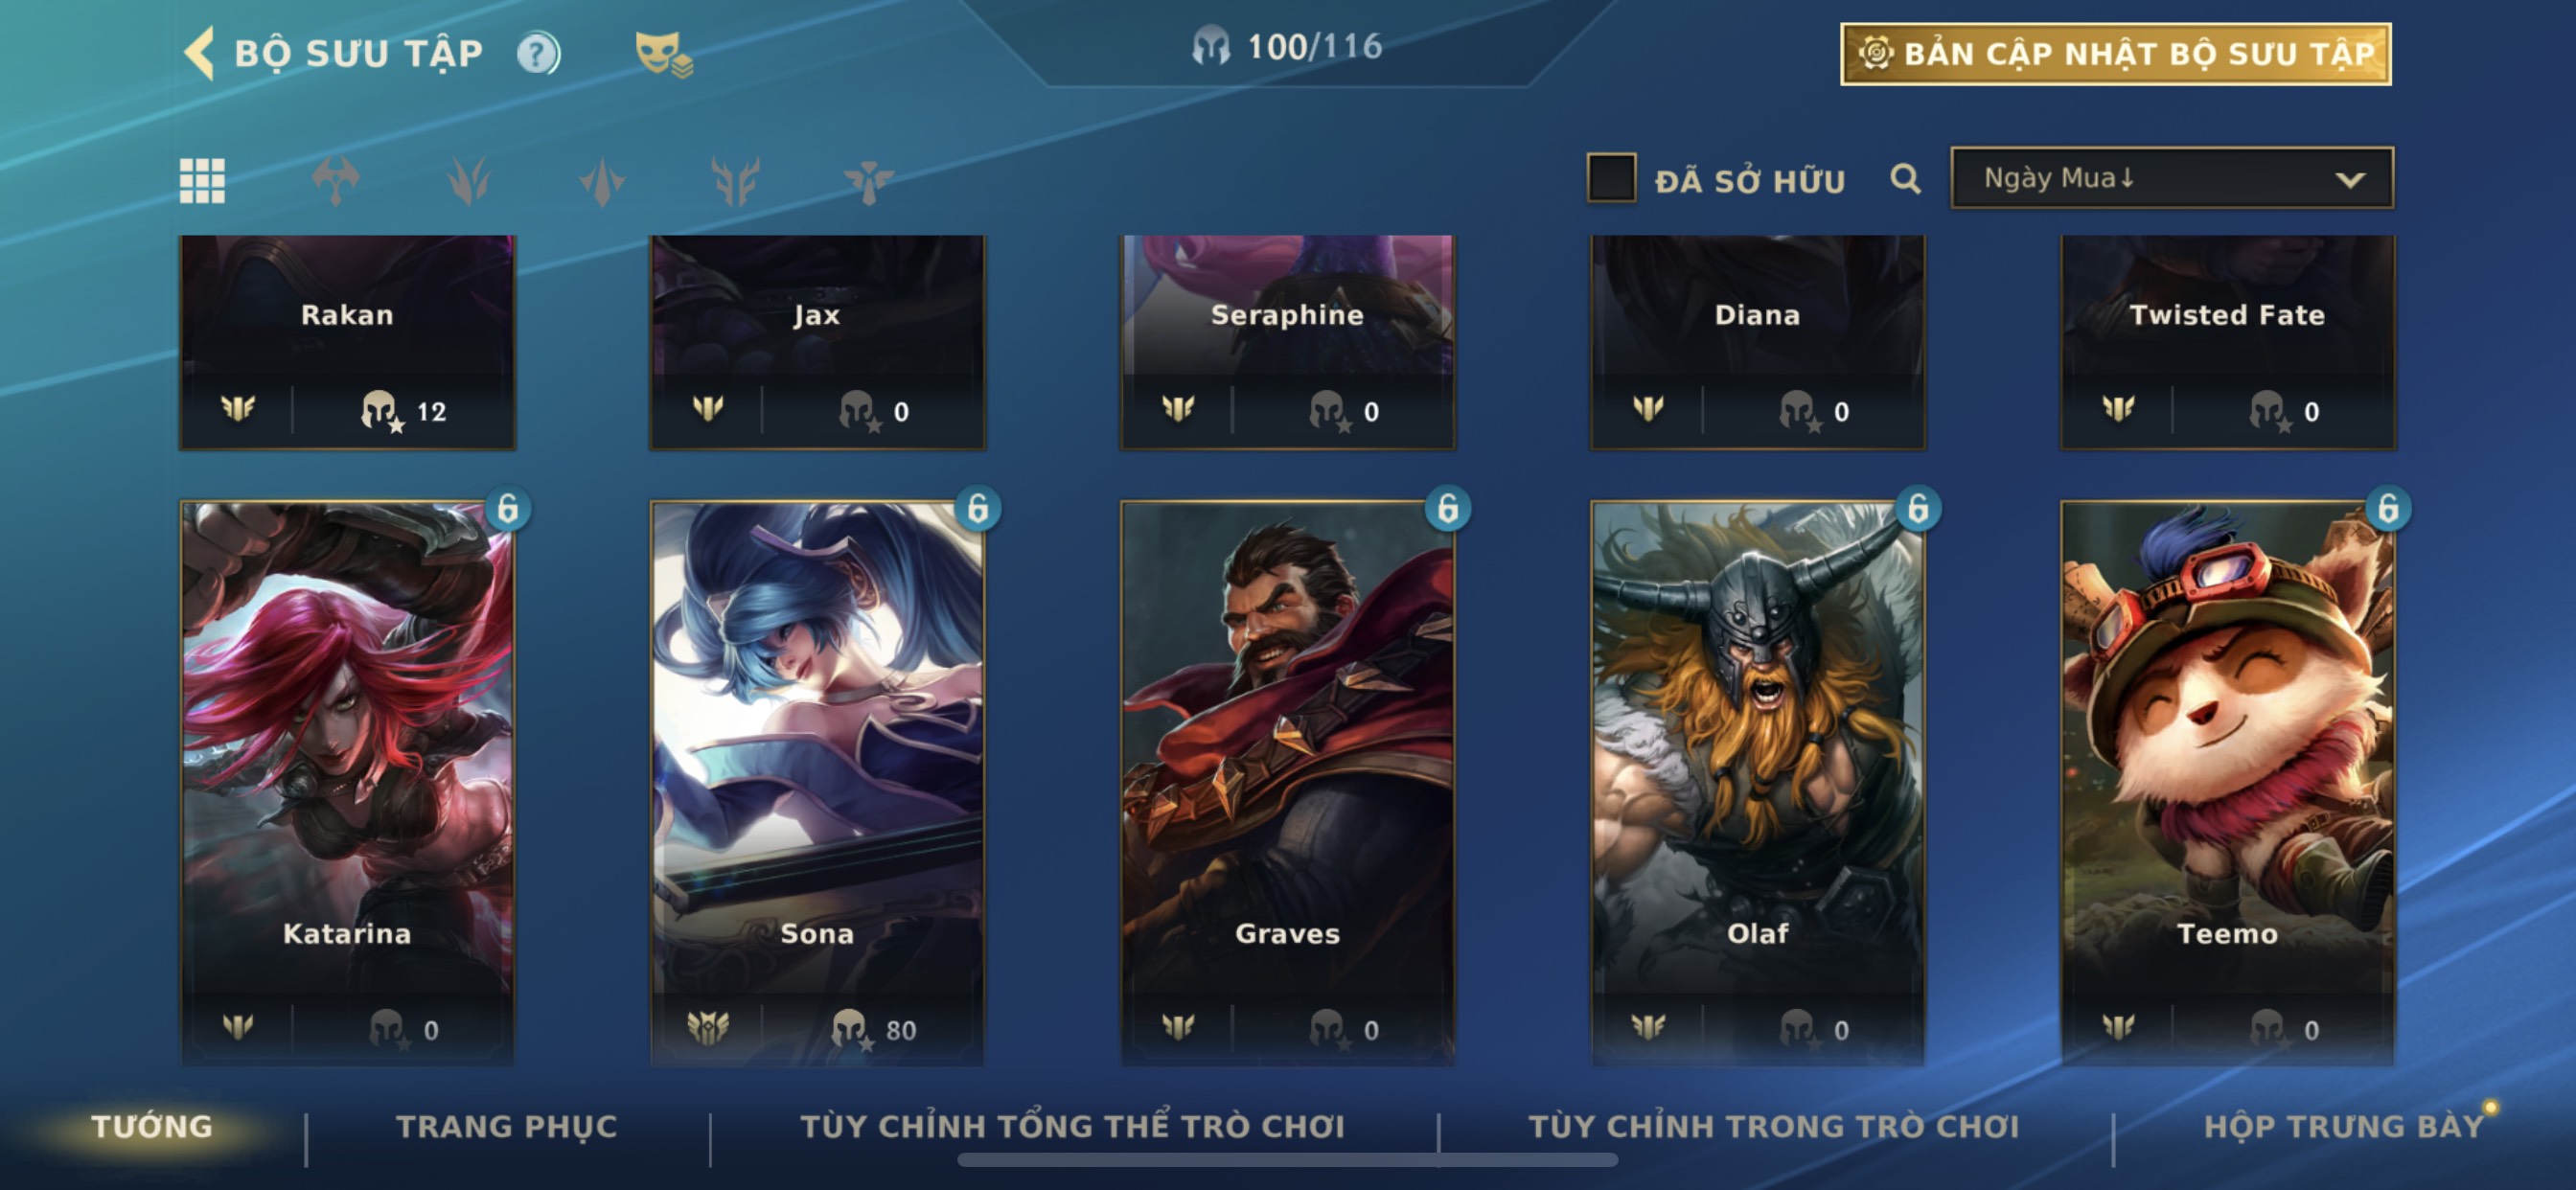Open the Seraphine champion card
The height and width of the screenshot is (1190, 2576).
tap(1287, 342)
